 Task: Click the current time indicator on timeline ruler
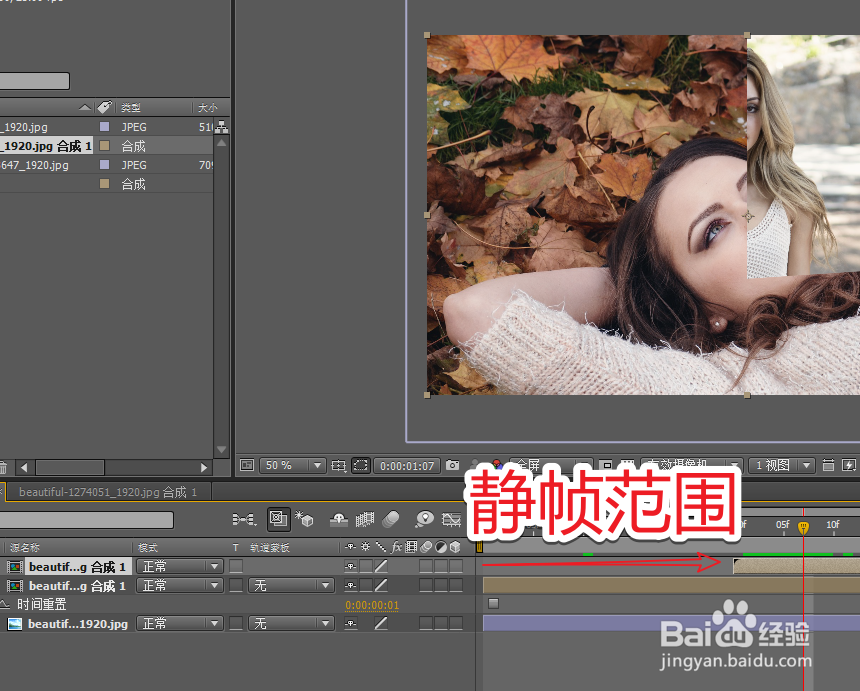[804, 528]
